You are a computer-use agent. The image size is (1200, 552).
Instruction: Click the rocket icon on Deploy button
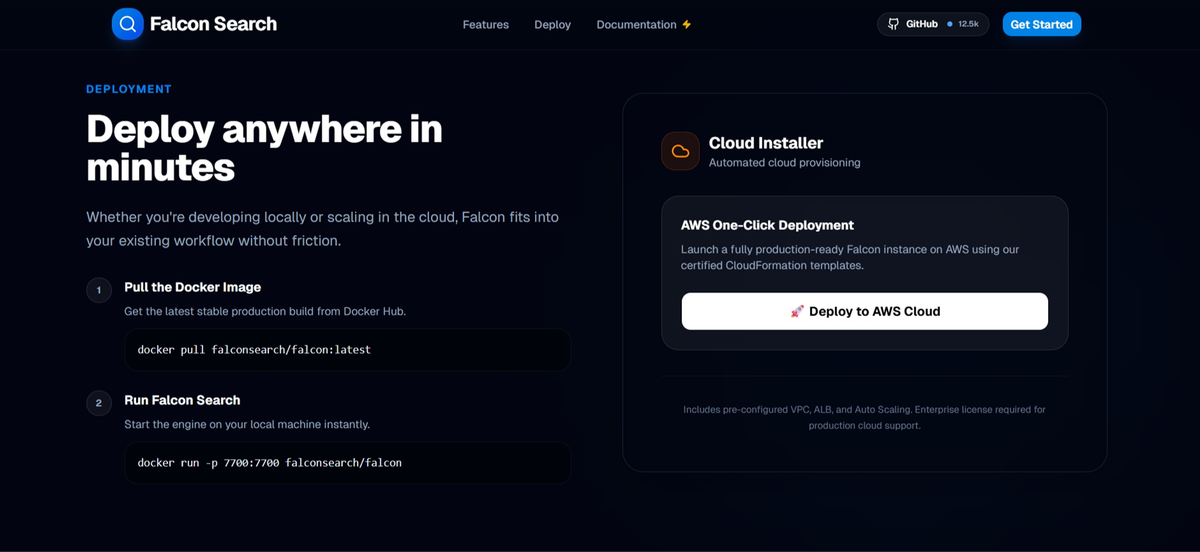[797, 311]
